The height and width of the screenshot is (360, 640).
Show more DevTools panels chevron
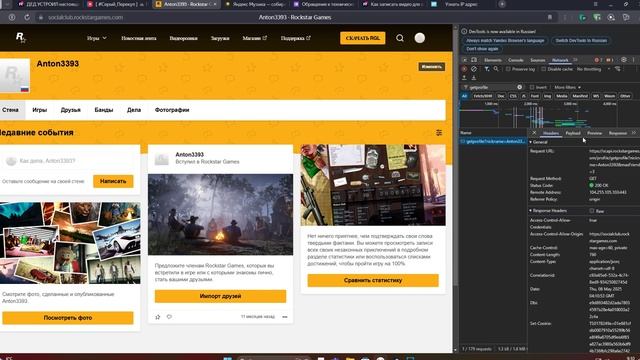pyautogui.click(x=576, y=60)
